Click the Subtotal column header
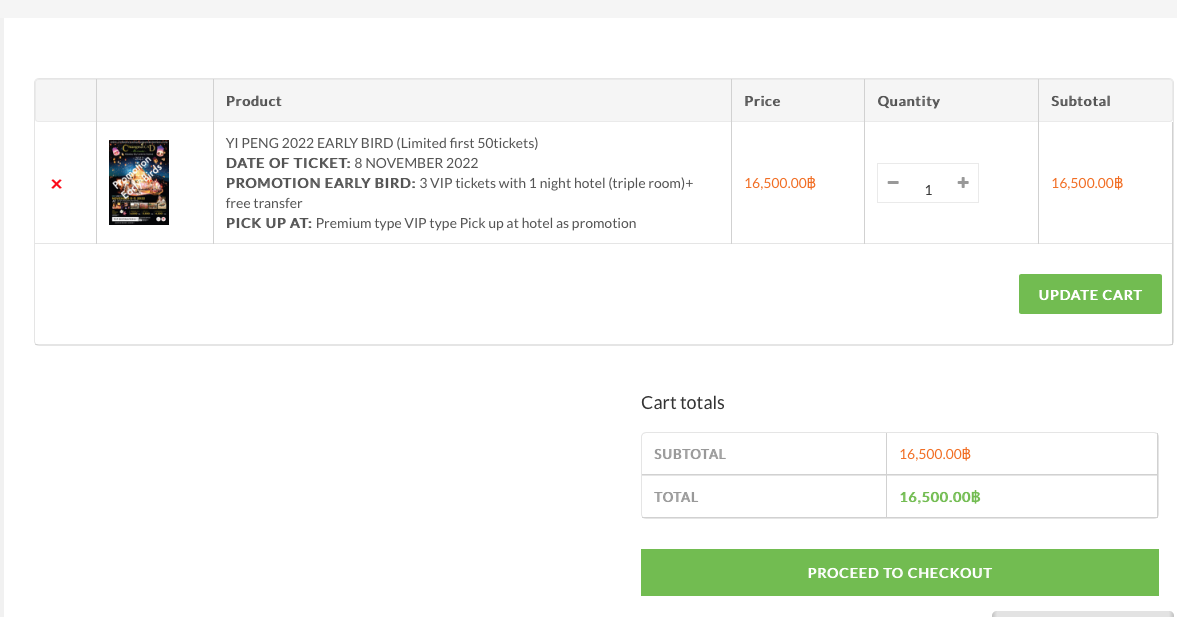Viewport: 1177px width, 617px height. [1081, 100]
